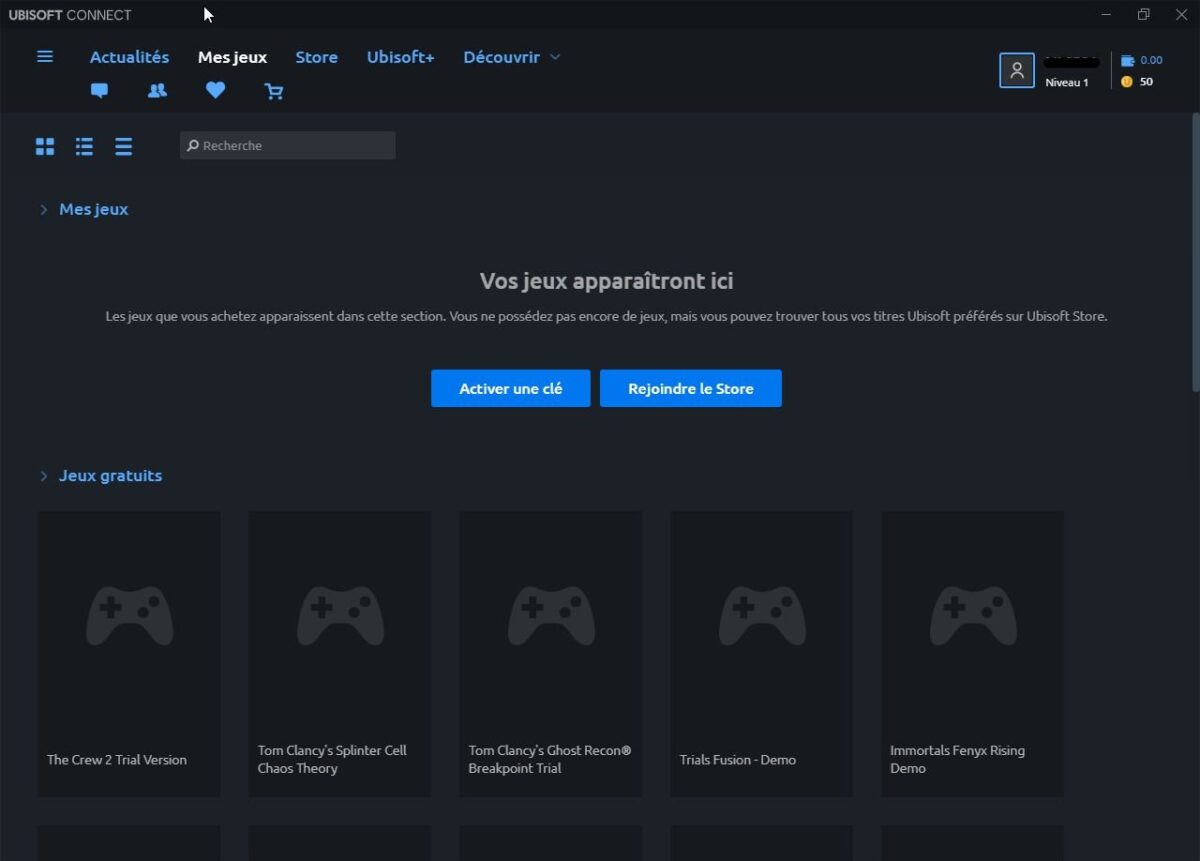Open Ghost Recon Breakpoint Trial tile
The height and width of the screenshot is (861, 1200).
coord(551,654)
